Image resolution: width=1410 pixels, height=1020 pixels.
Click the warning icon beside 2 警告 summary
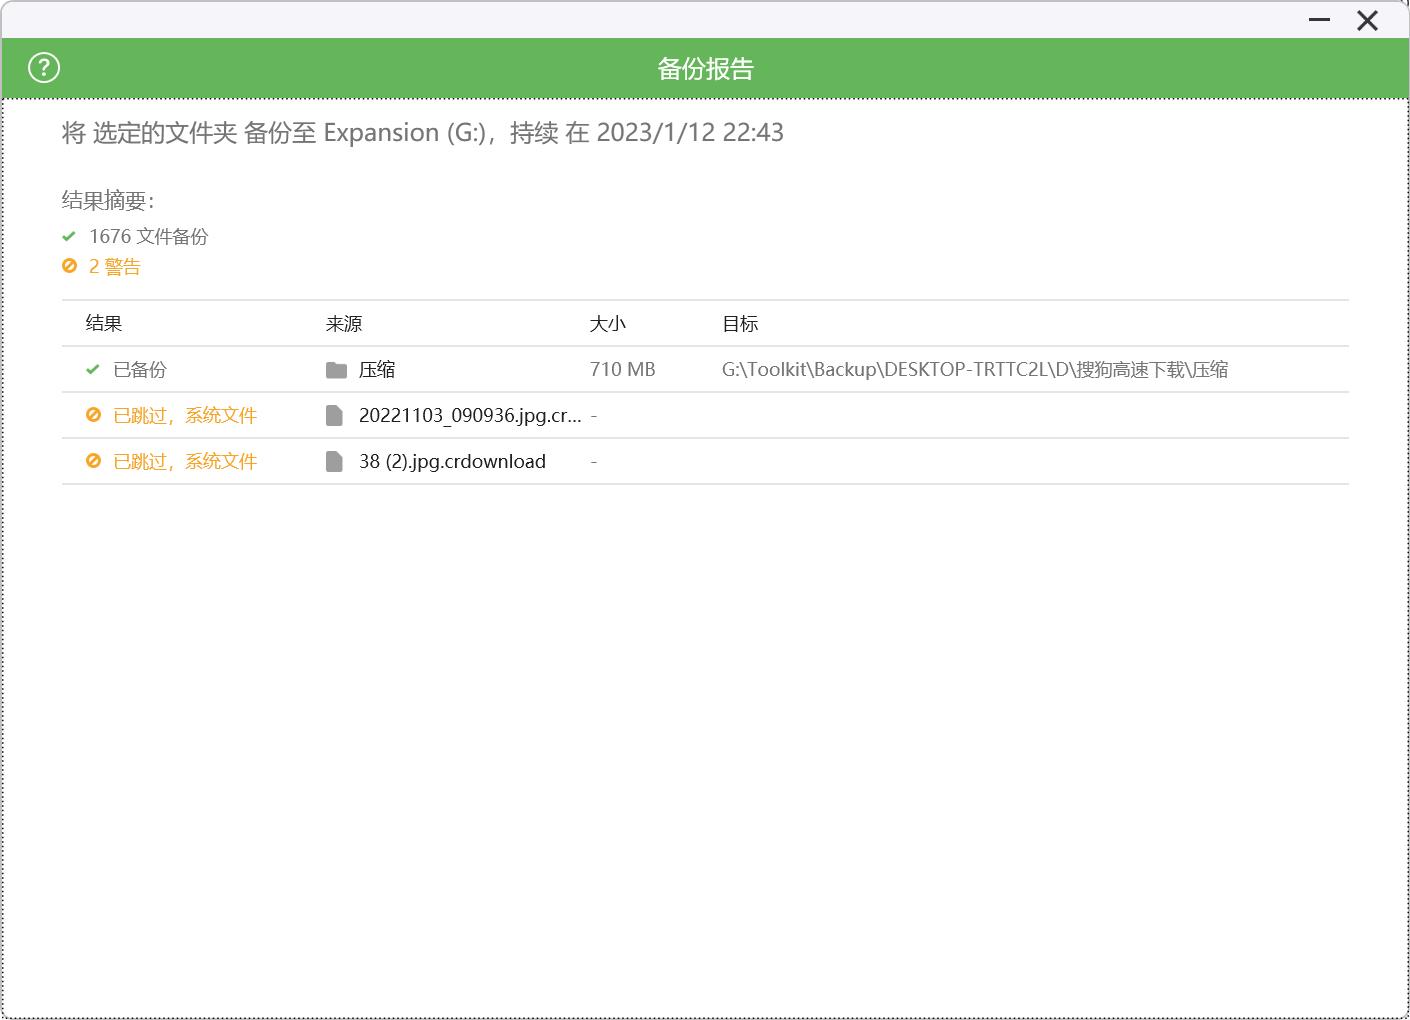[69, 266]
